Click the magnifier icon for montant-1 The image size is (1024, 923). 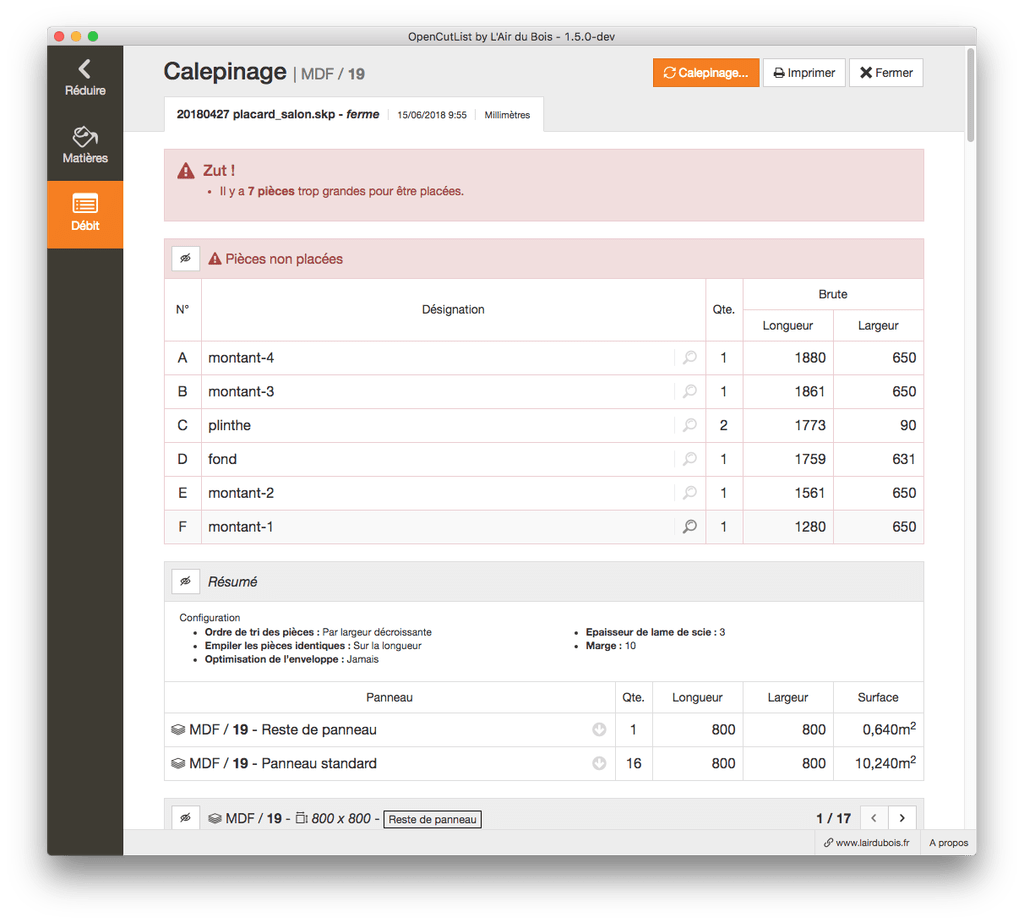point(690,526)
